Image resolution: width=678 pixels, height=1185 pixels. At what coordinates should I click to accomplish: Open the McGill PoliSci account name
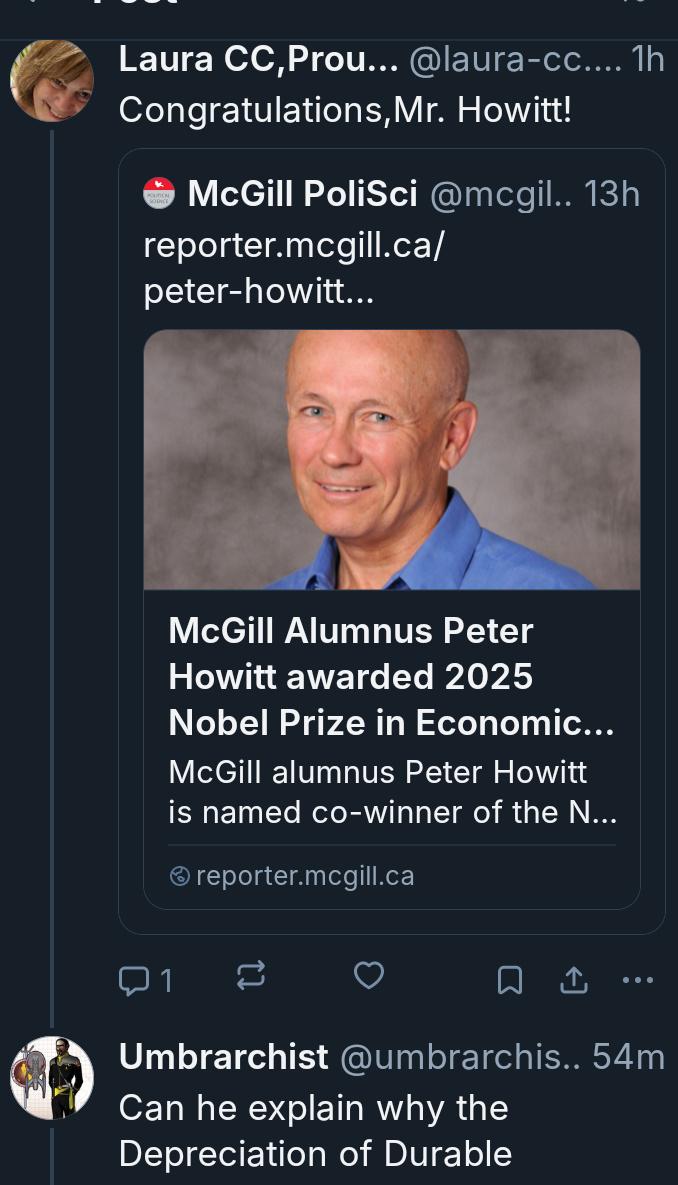[302, 194]
